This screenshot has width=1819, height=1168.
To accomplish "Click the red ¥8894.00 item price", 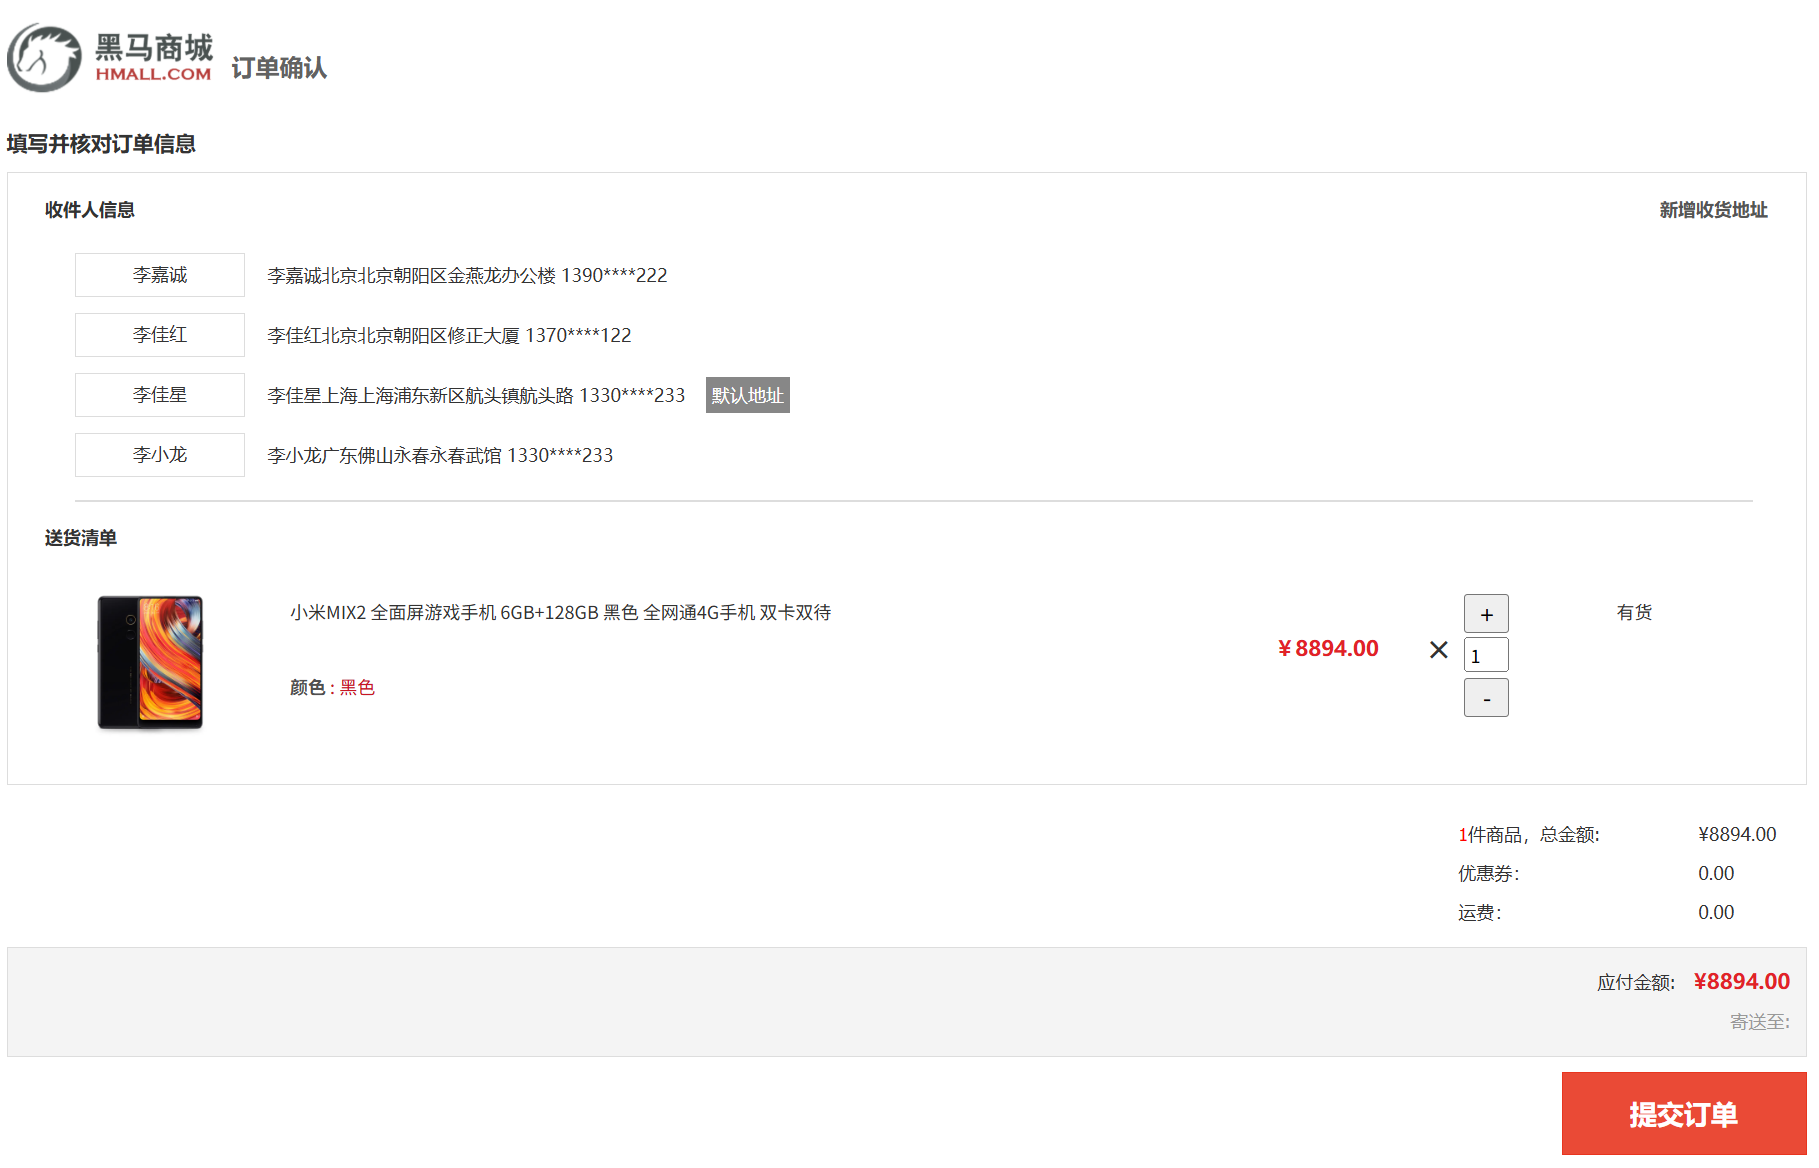I will (x=1328, y=648).
